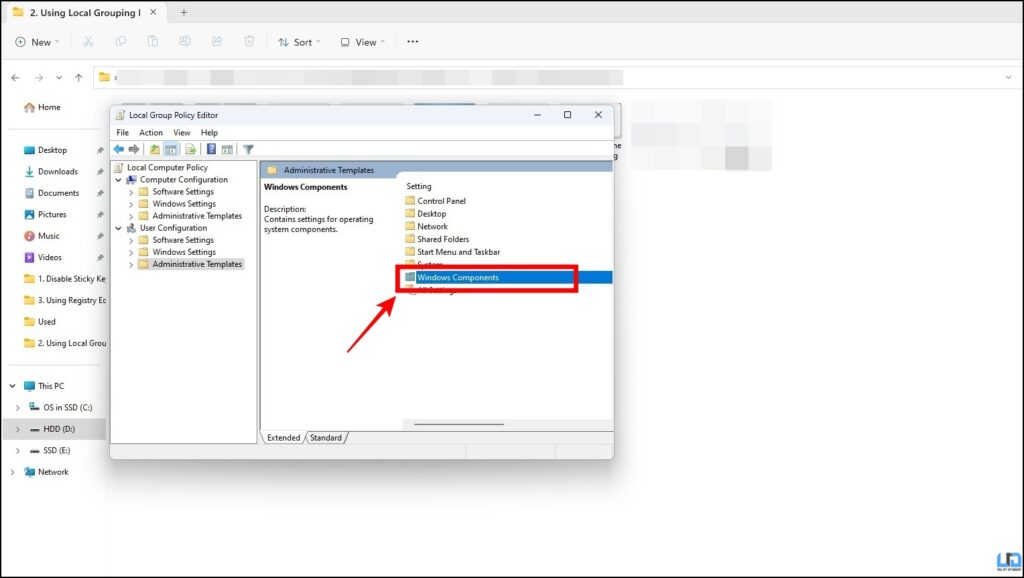This screenshot has height=578, width=1024.
Task: Open the Help menu
Action: click(209, 133)
